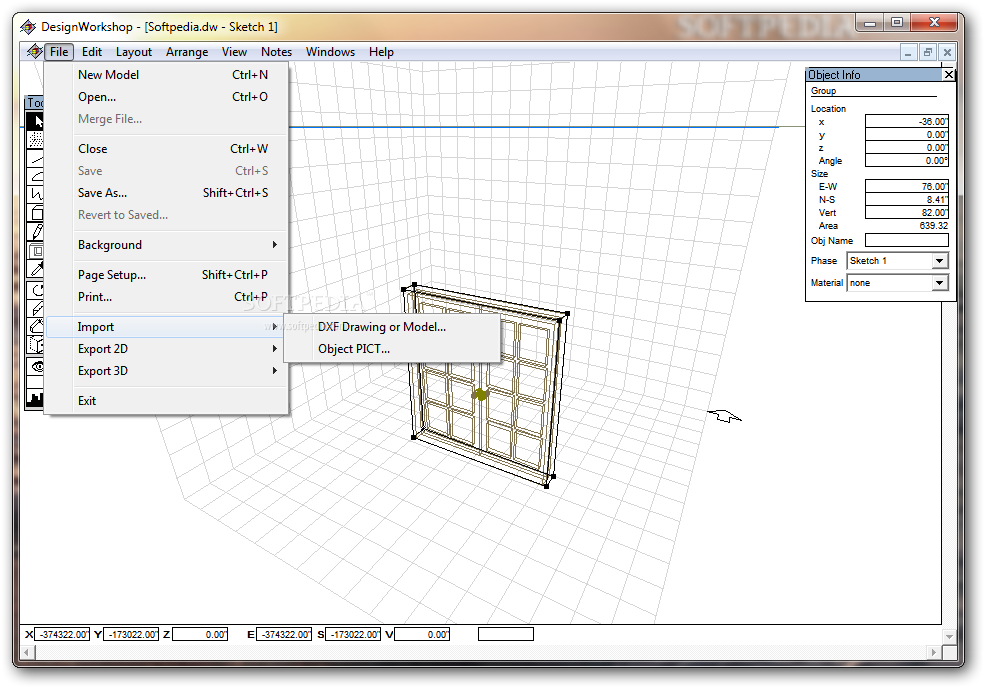Click the Angle value field
985x688 pixels.
point(906,161)
